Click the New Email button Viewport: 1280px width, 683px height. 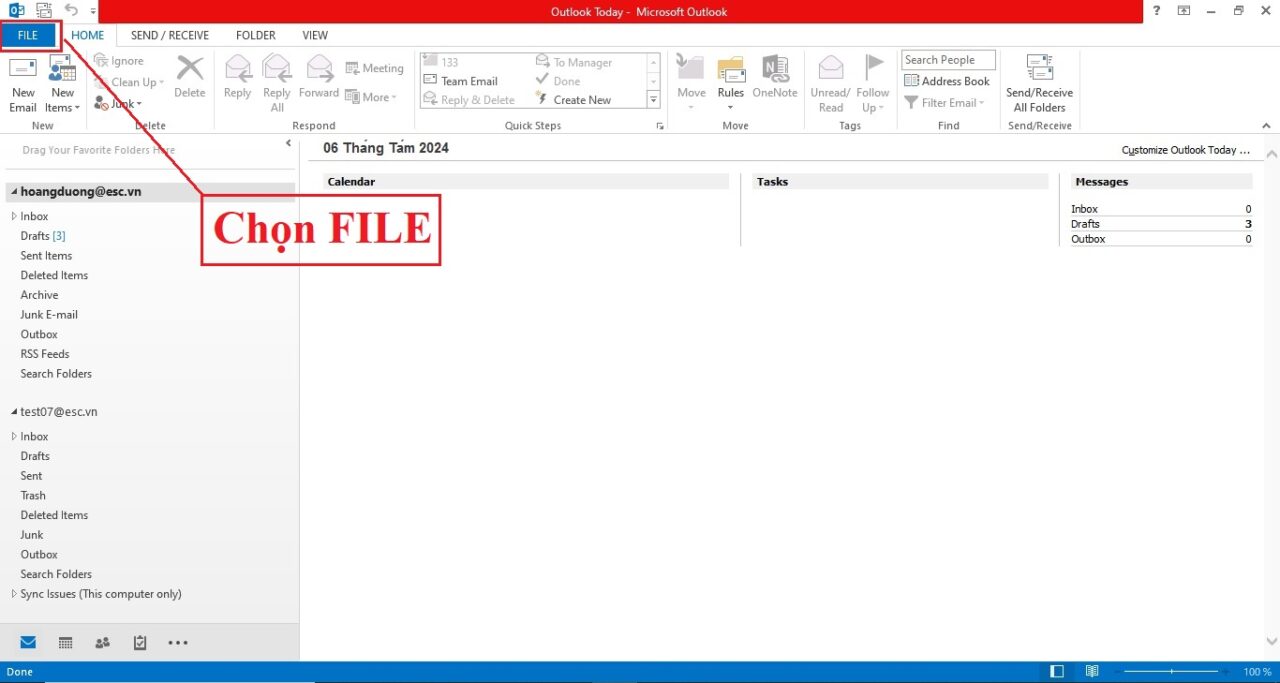22,85
